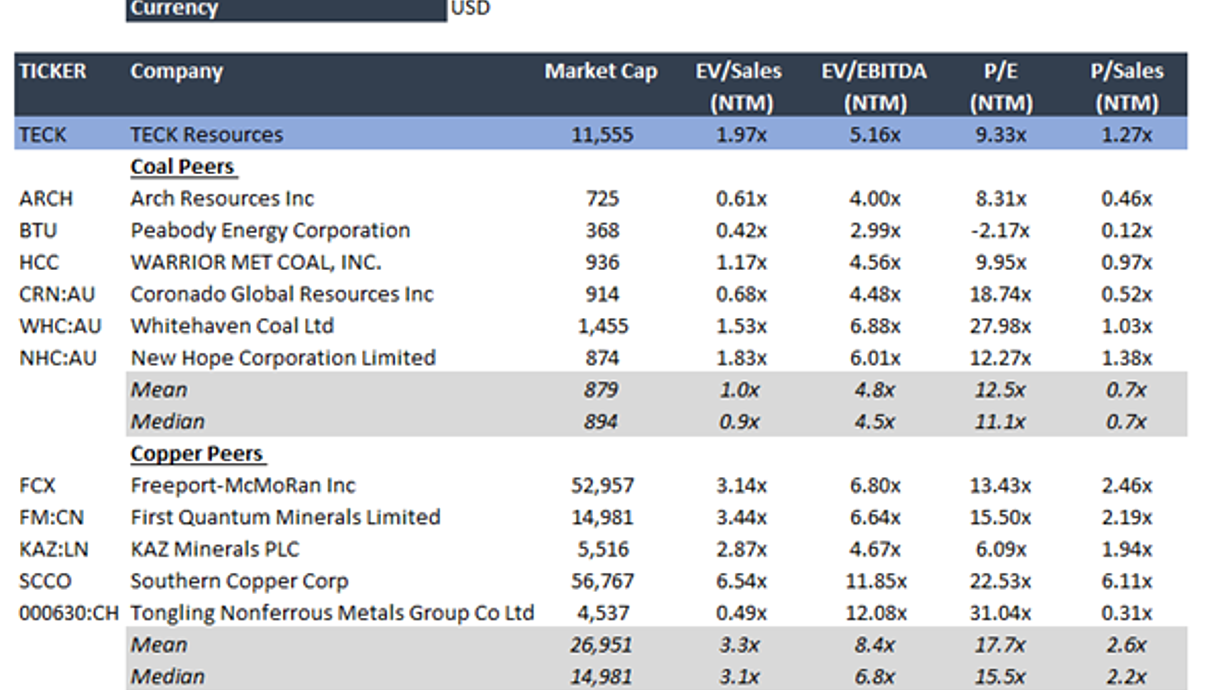Select First Quantum P/E value 15.50x

(x=1001, y=518)
